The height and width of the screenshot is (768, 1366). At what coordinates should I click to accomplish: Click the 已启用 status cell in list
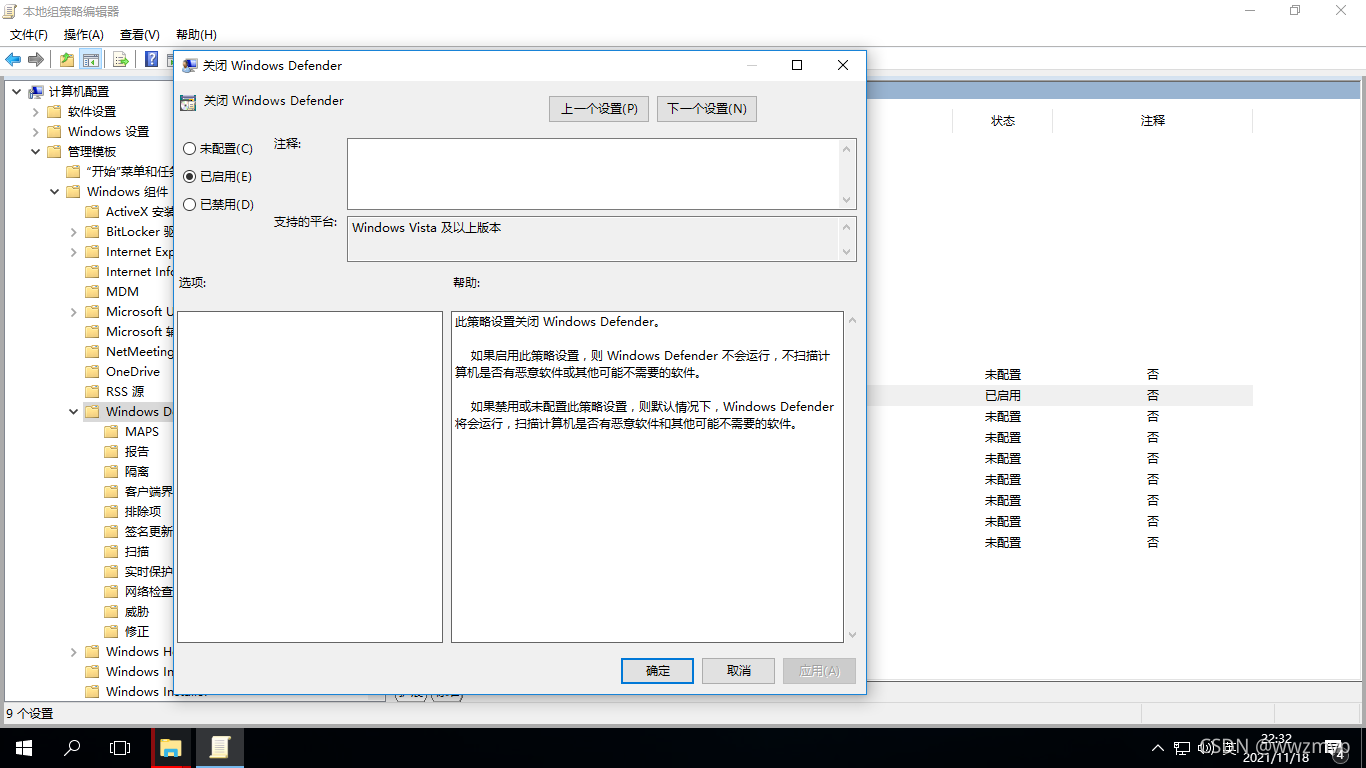(1003, 396)
